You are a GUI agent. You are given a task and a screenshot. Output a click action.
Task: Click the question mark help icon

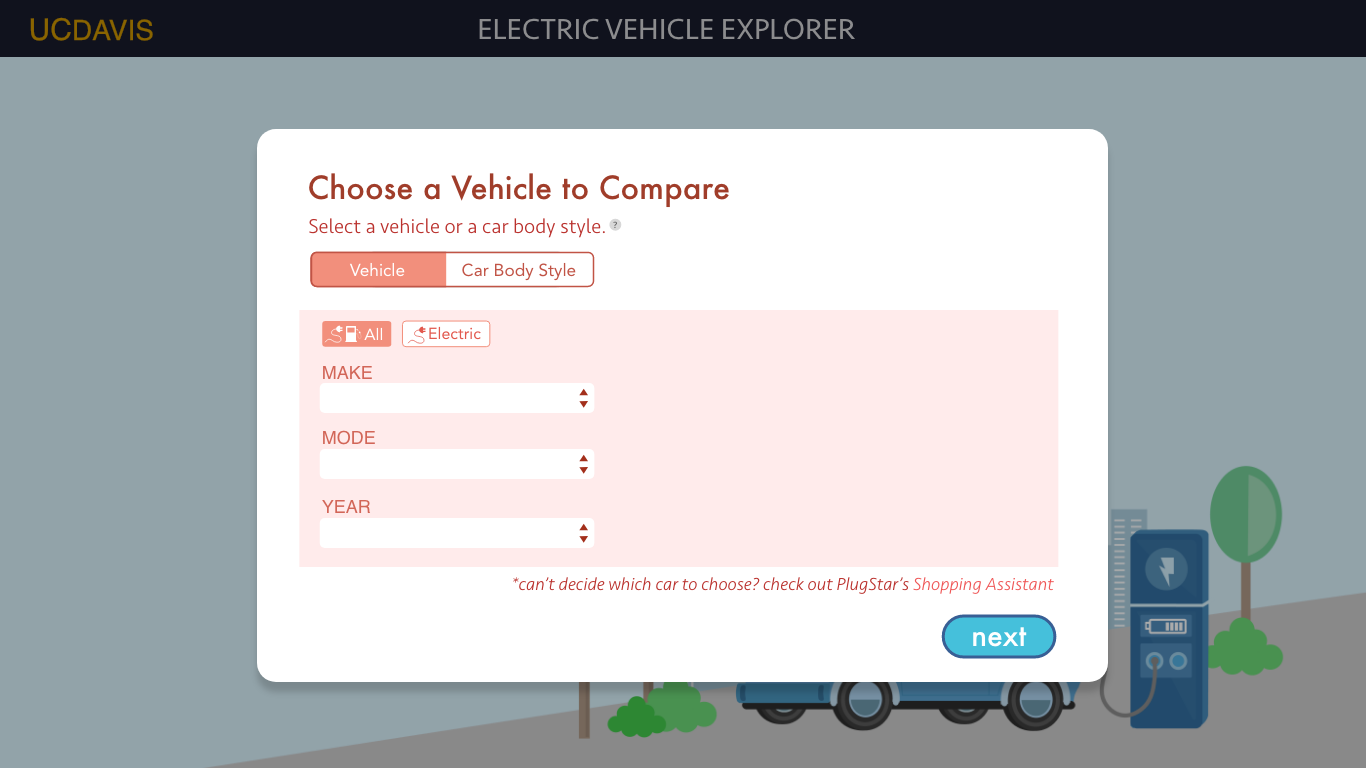(615, 225)
